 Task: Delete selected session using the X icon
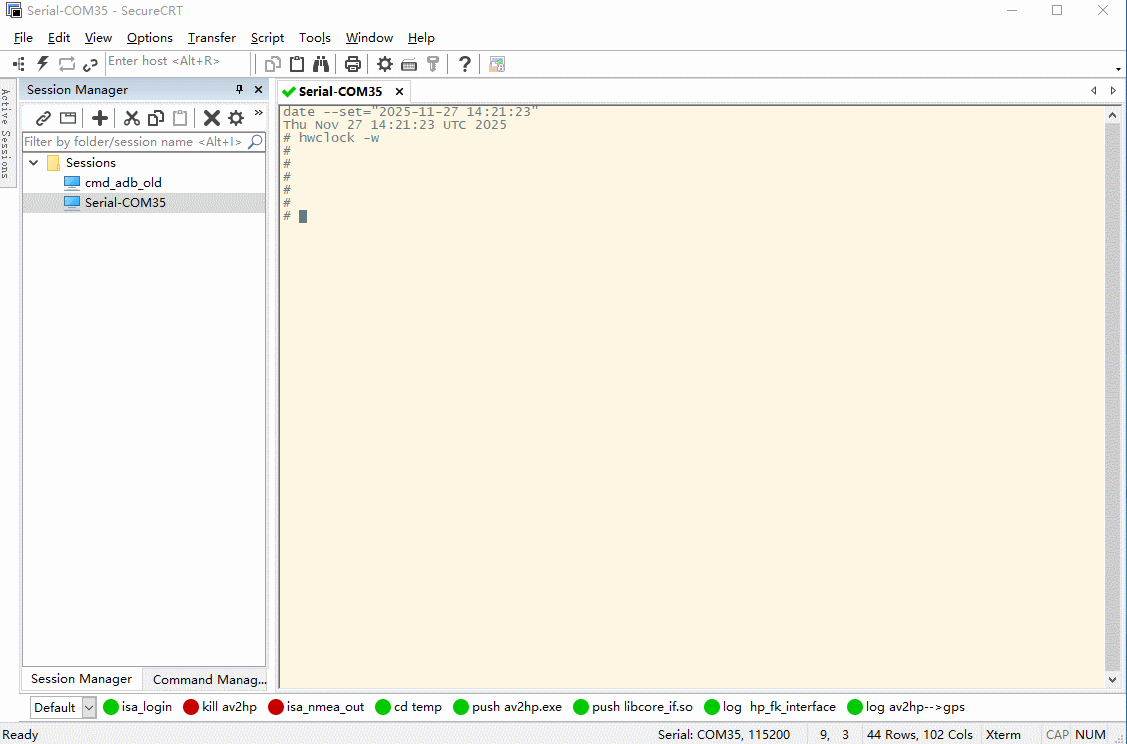211,117
